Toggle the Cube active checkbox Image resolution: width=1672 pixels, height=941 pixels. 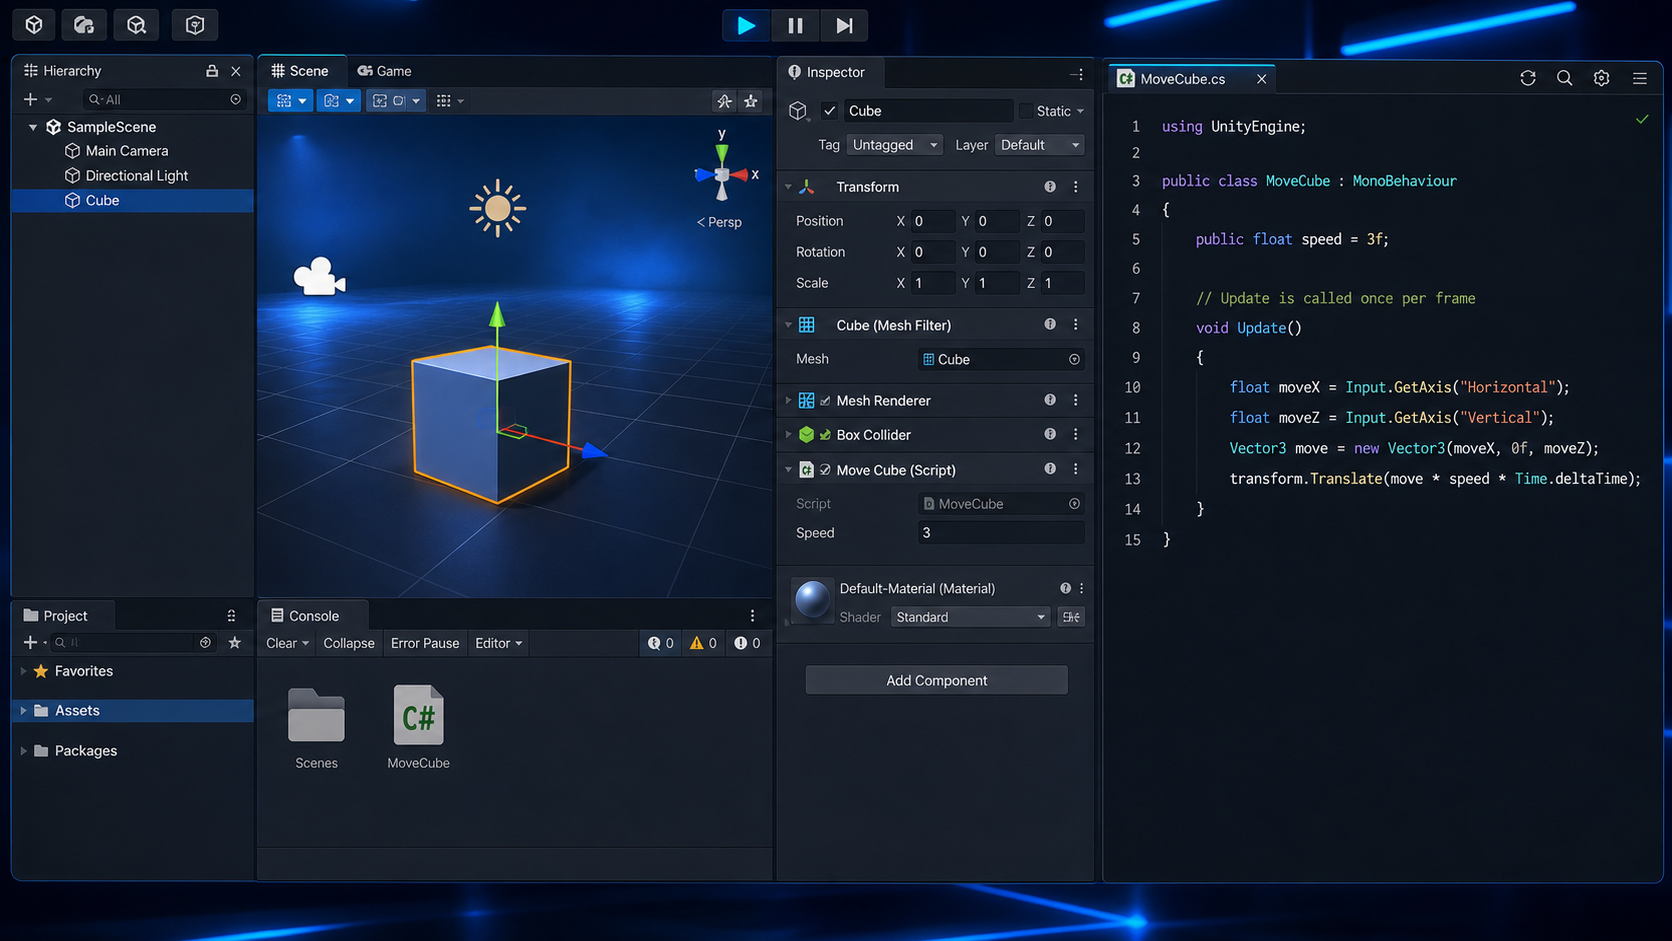tap(829, 111)
